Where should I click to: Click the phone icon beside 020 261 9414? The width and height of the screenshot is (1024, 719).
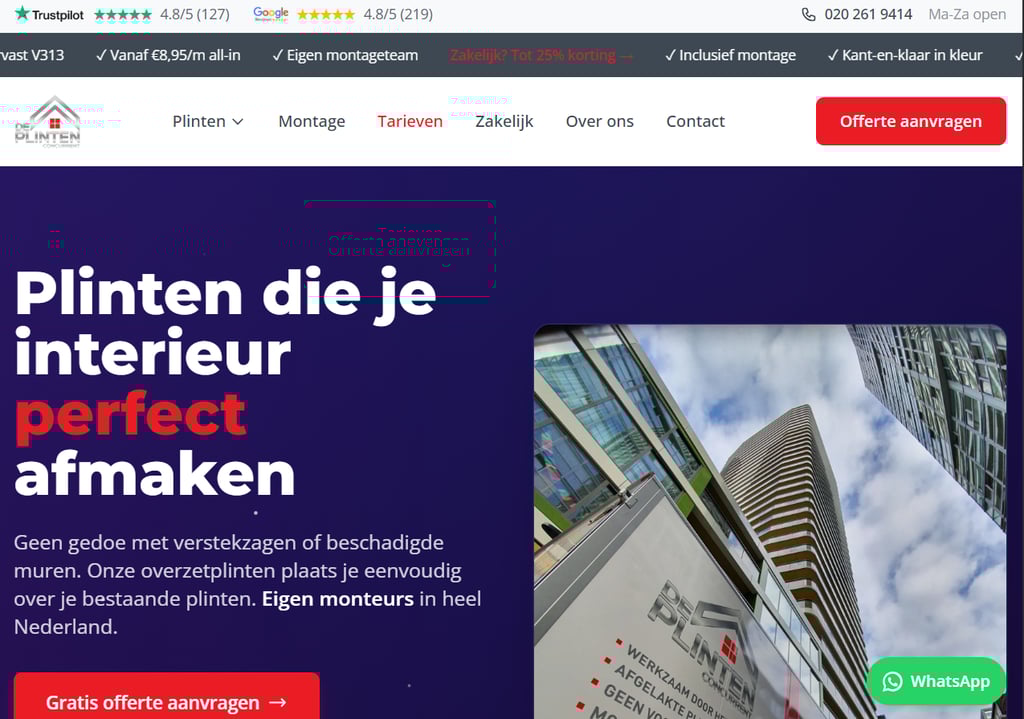[808, 14]
